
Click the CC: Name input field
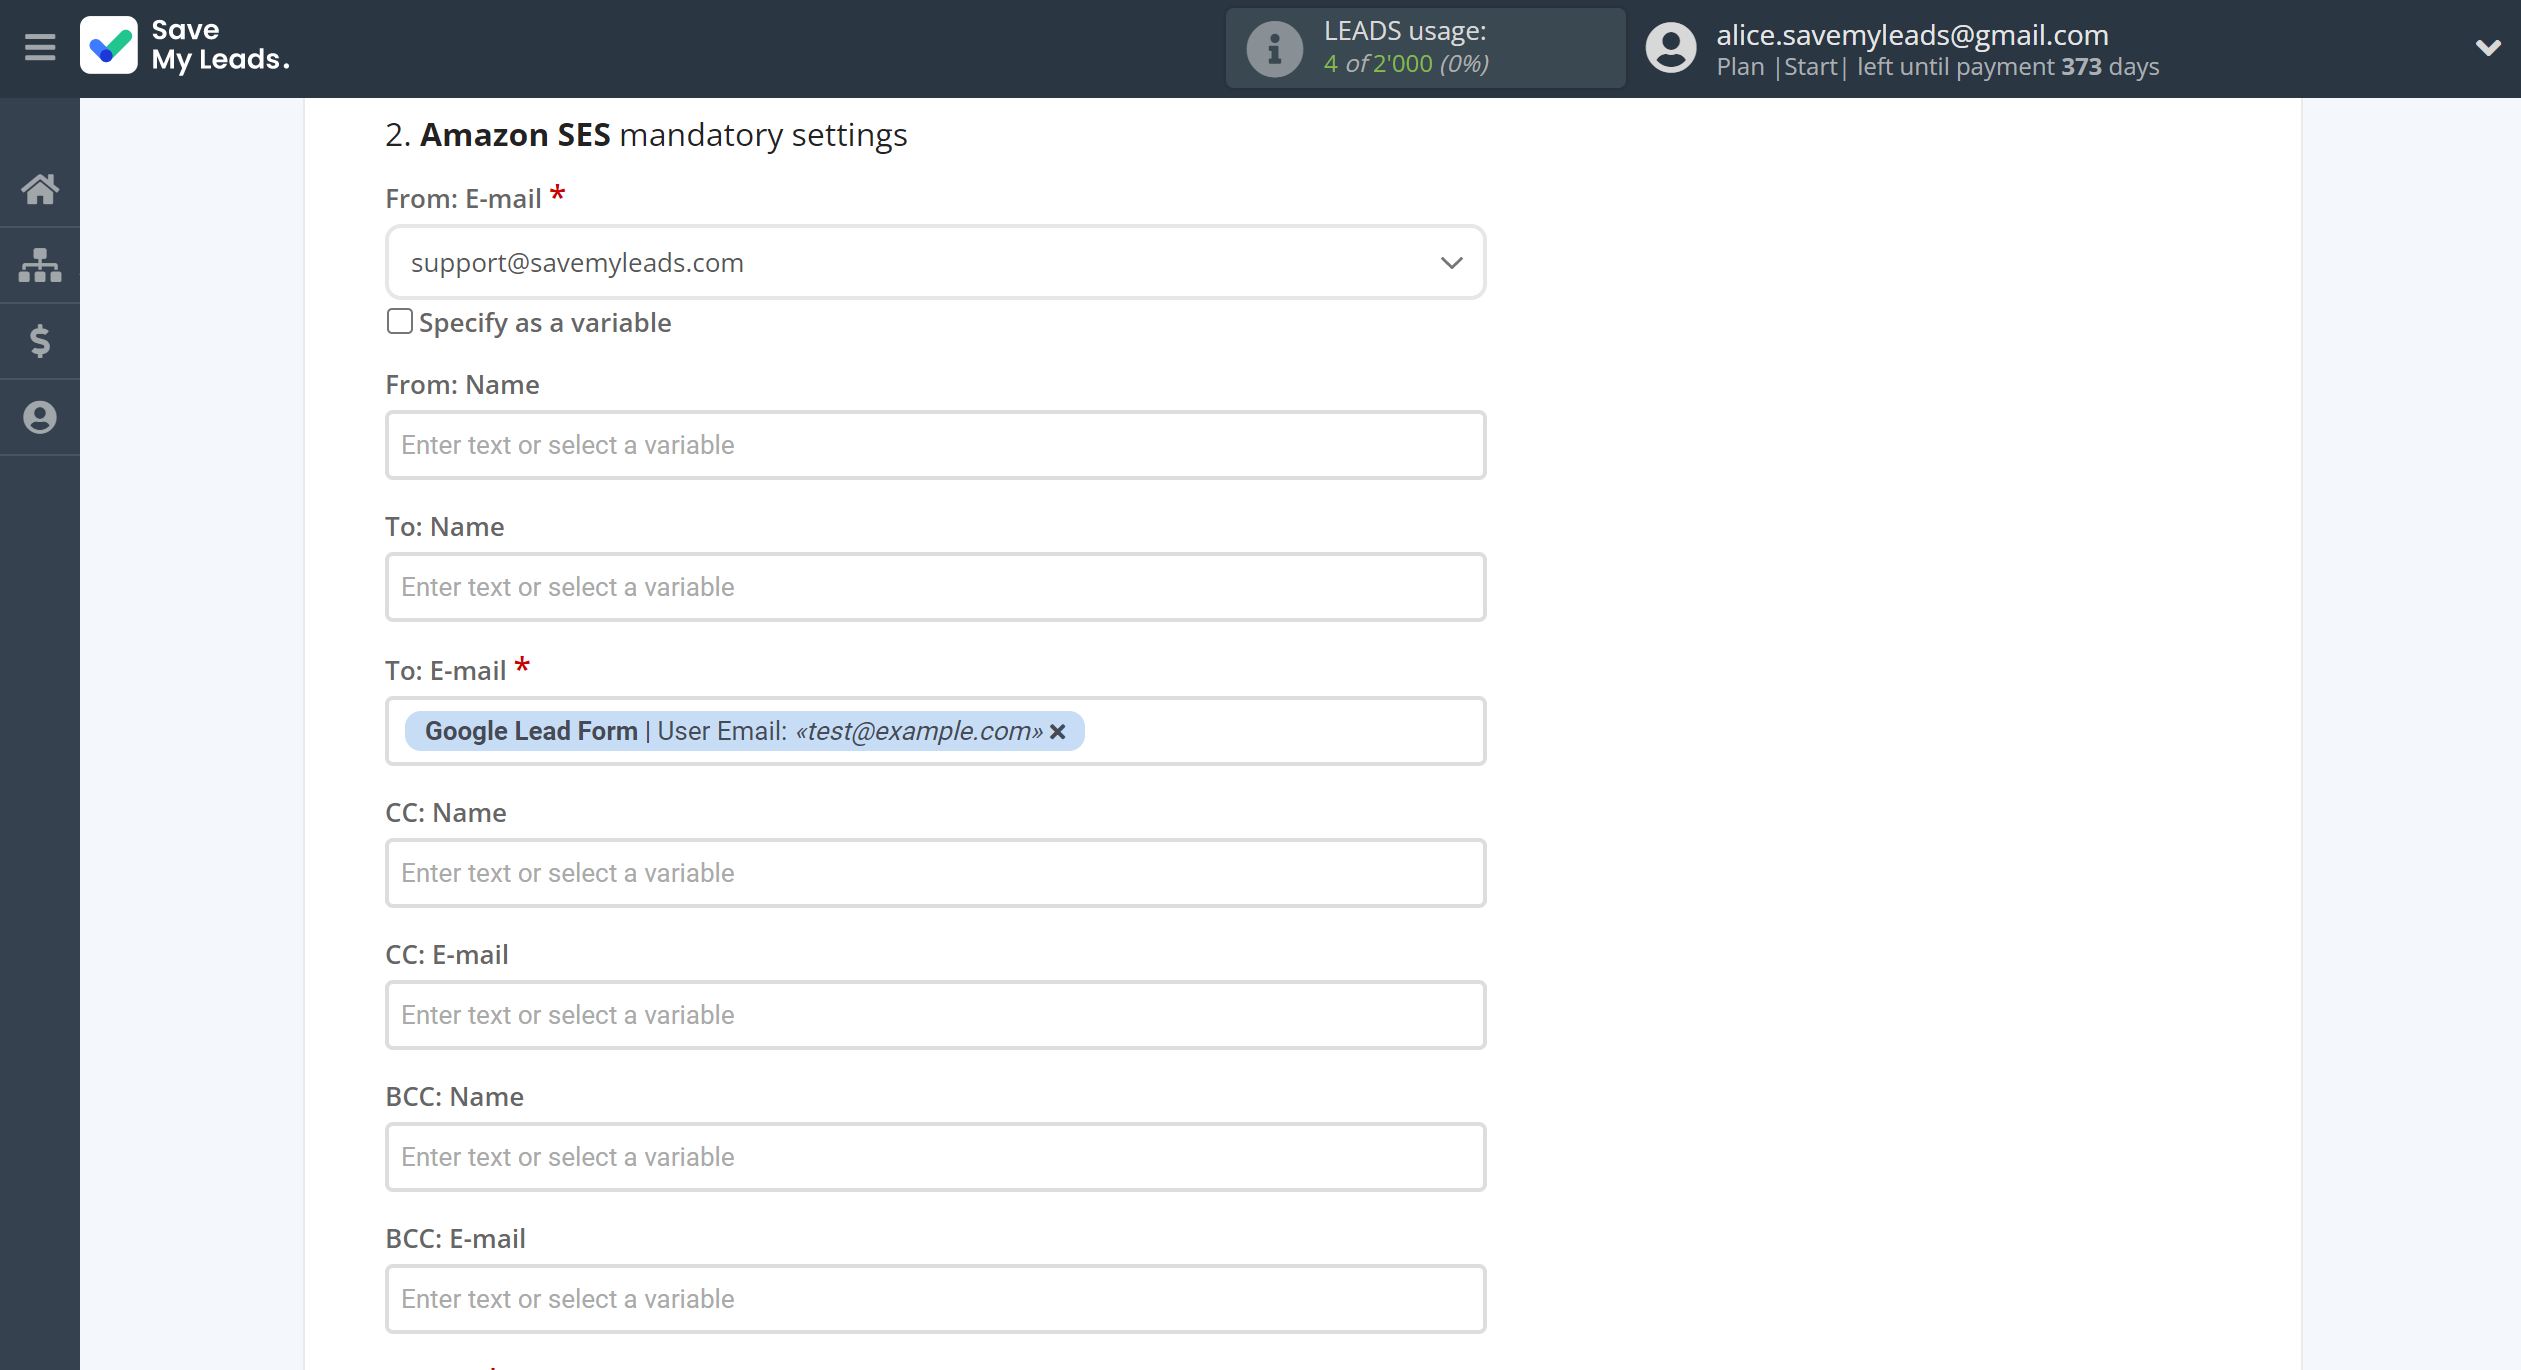click(936, 873)
